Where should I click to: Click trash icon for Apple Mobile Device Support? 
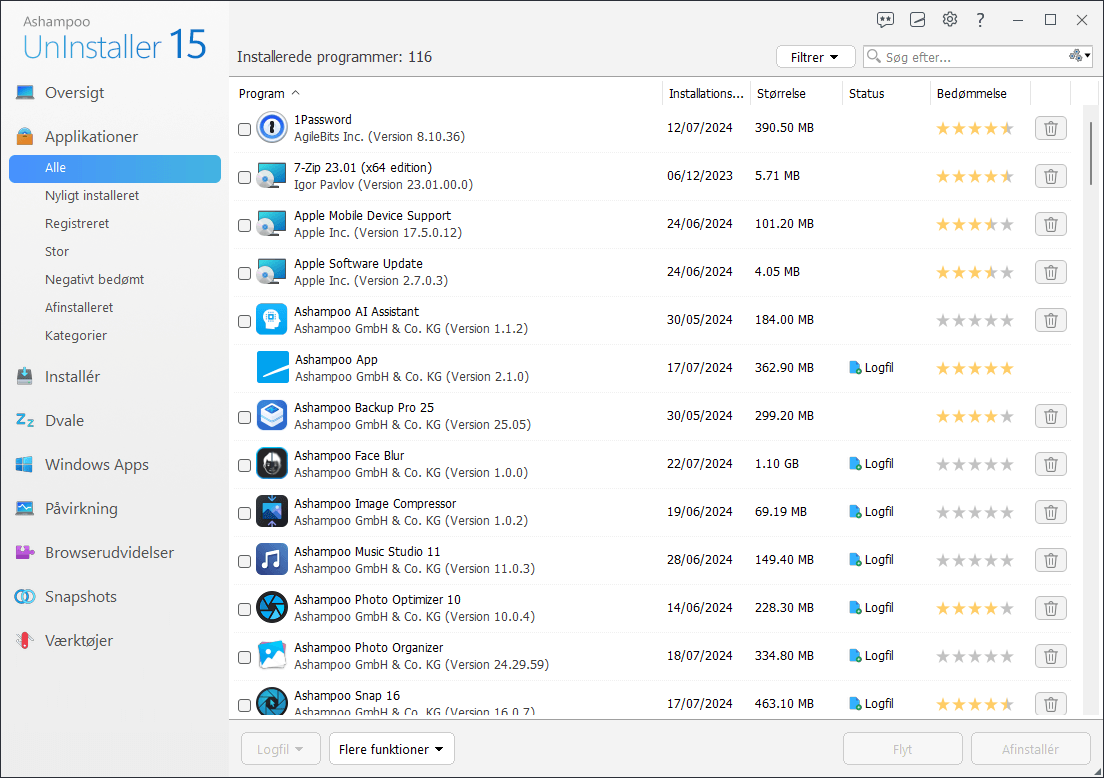pos(1050,224)
